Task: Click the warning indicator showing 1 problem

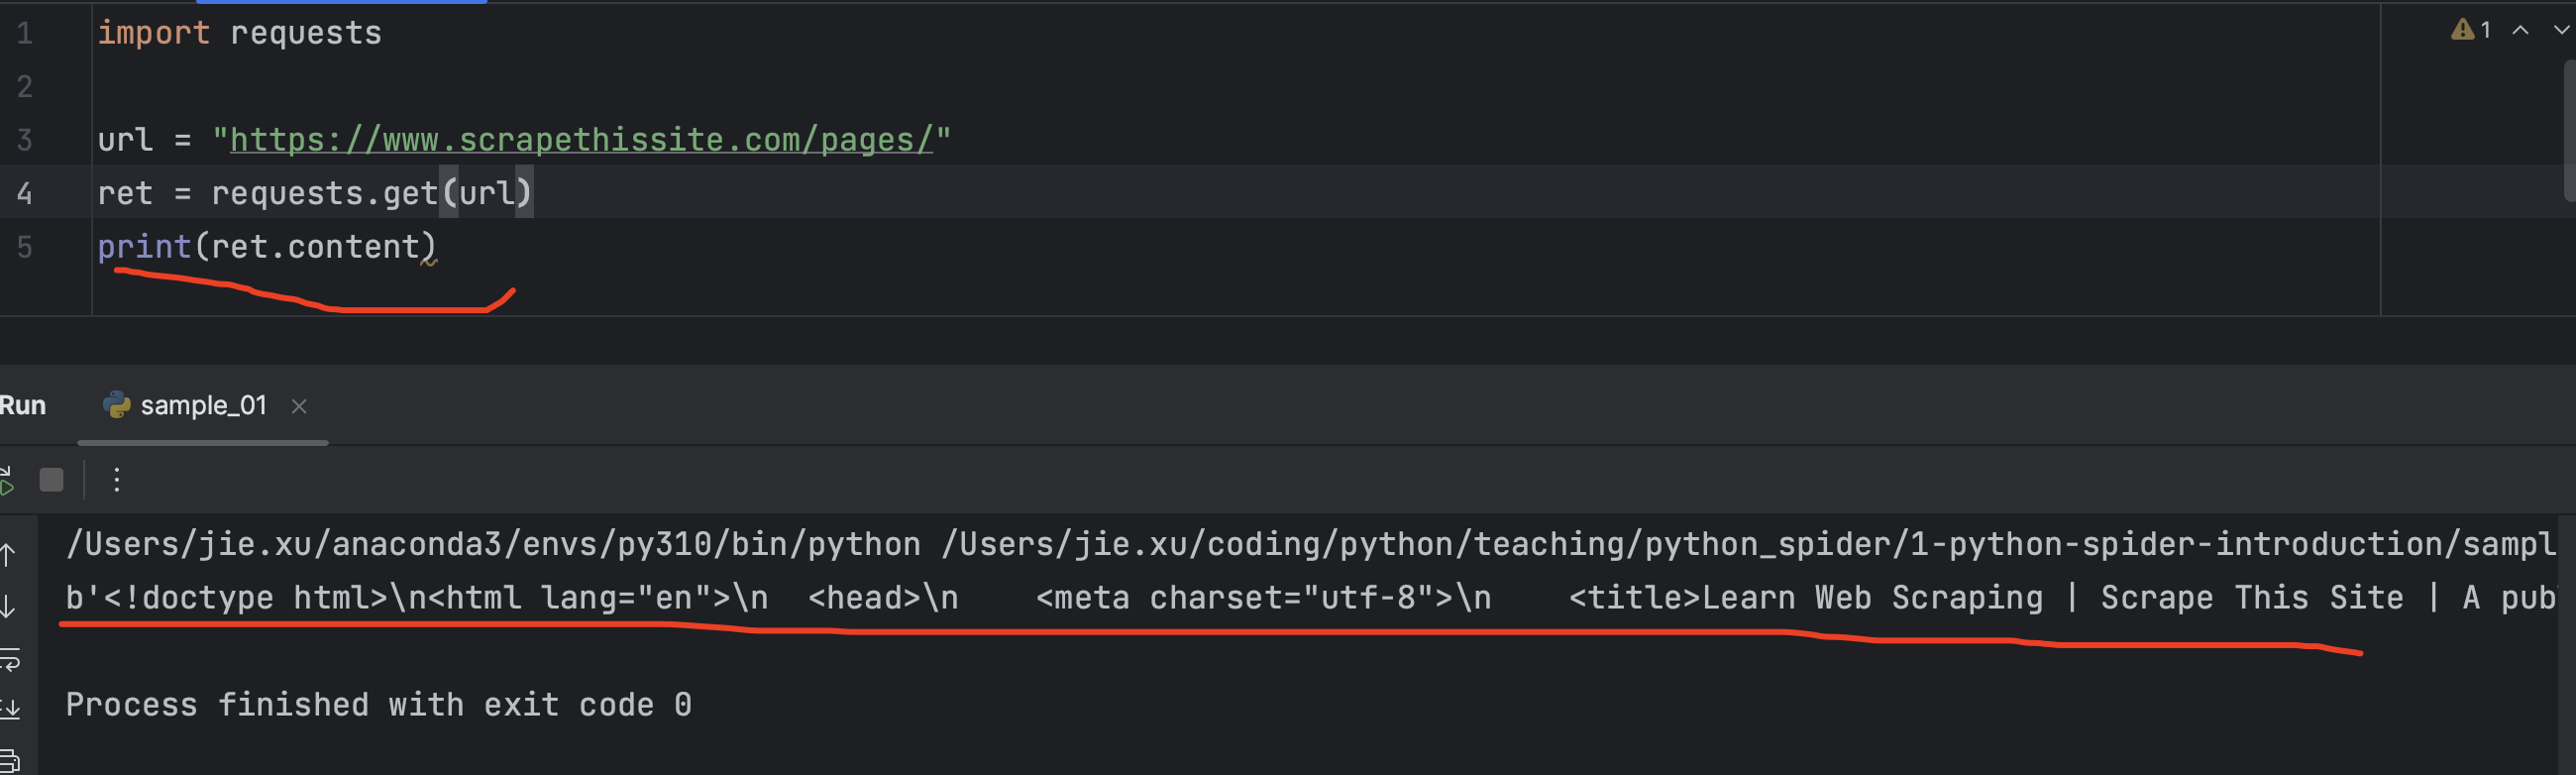Action: click(x=2471, y=30)
